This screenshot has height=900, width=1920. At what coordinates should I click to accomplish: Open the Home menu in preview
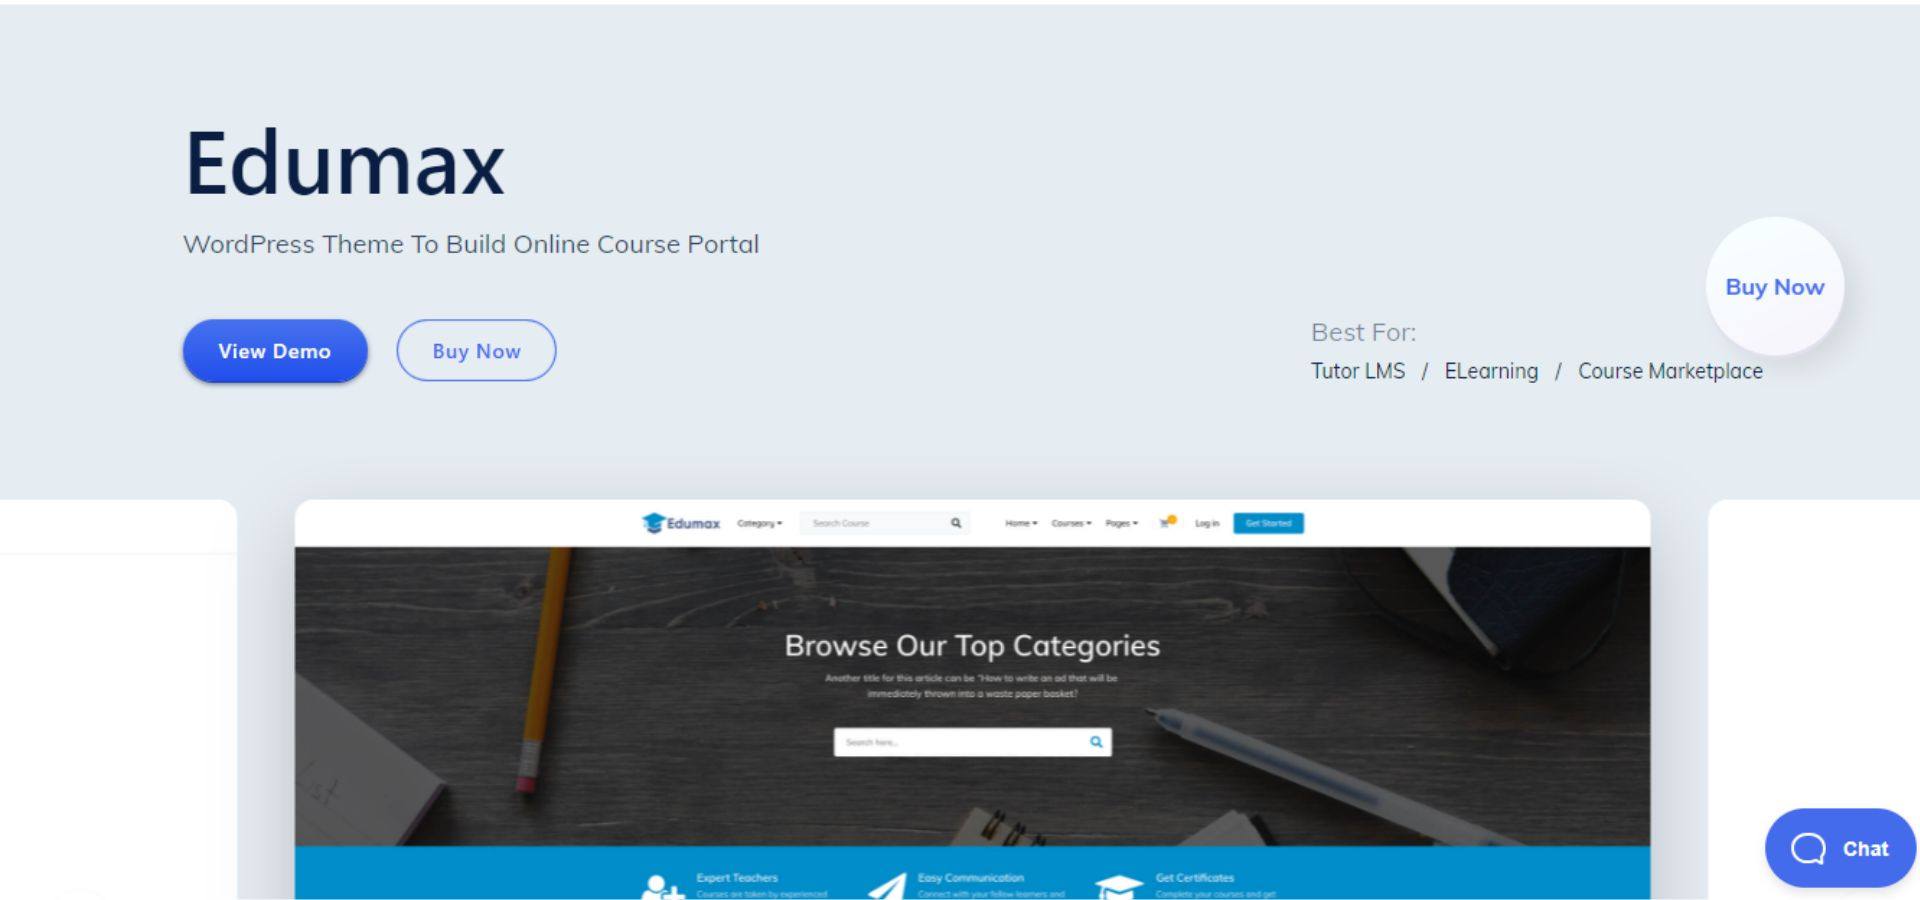(x=1021, y=523)
